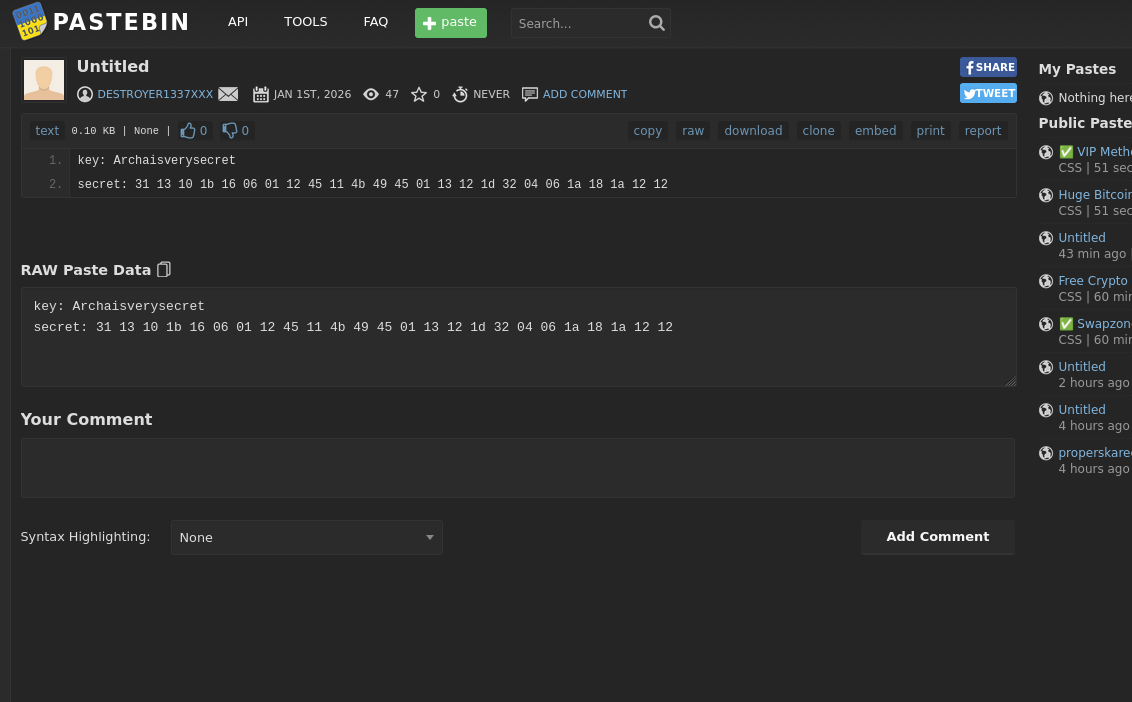Click inside the Your Comment text area

coord(517,468)
